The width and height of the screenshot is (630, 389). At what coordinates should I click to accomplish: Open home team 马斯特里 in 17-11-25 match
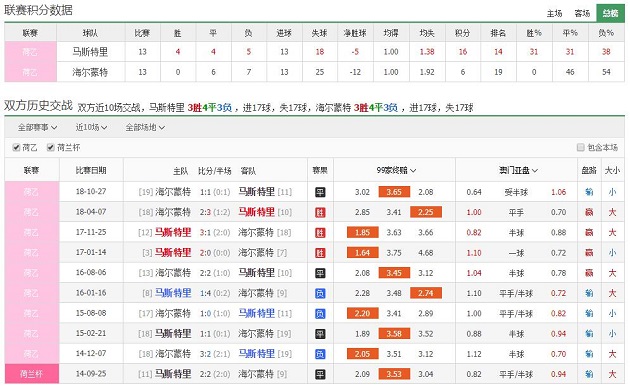tap(173, 232)
